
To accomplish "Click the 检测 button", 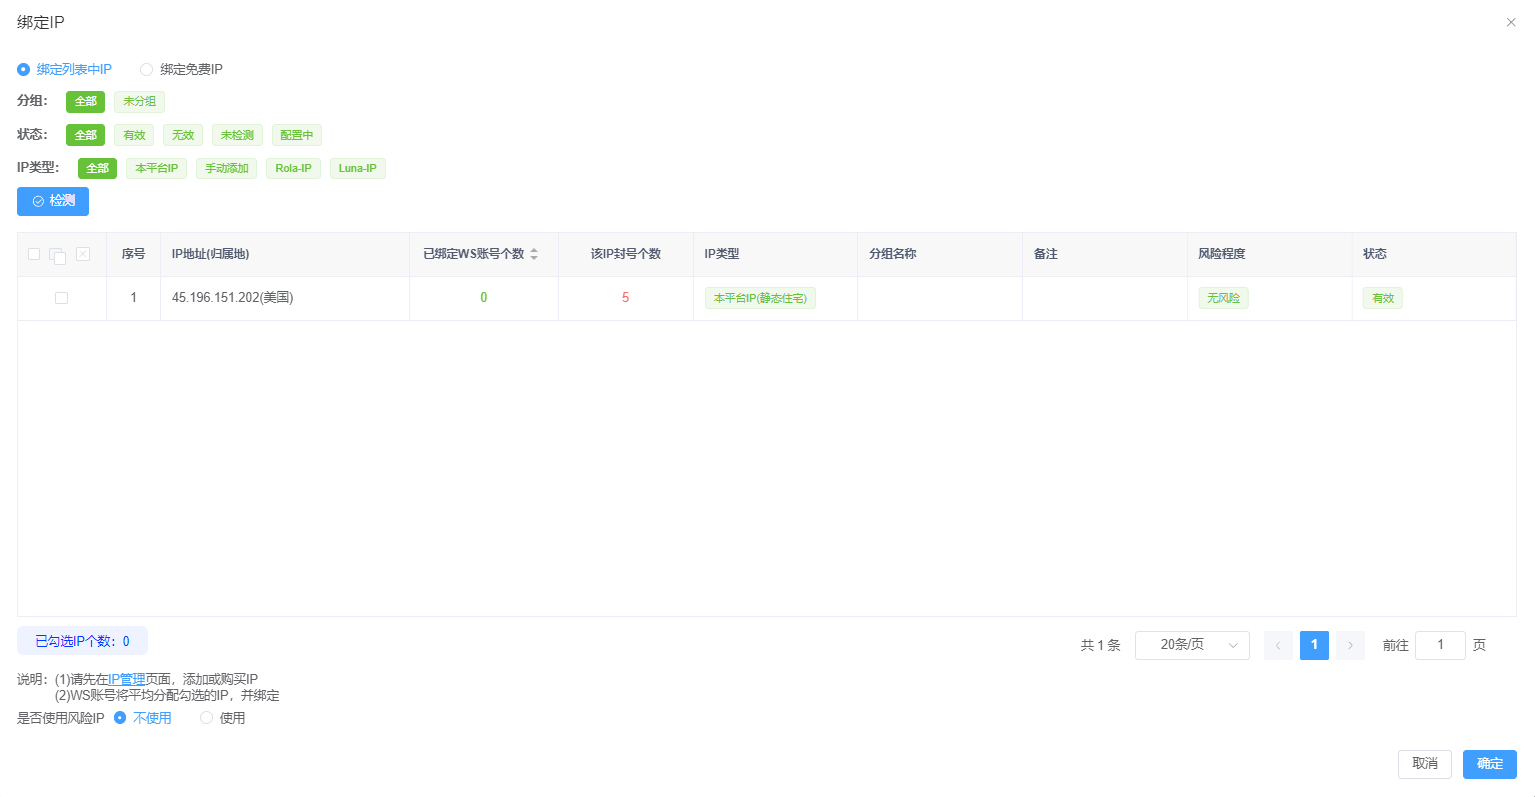I will [x=53, y=201].
